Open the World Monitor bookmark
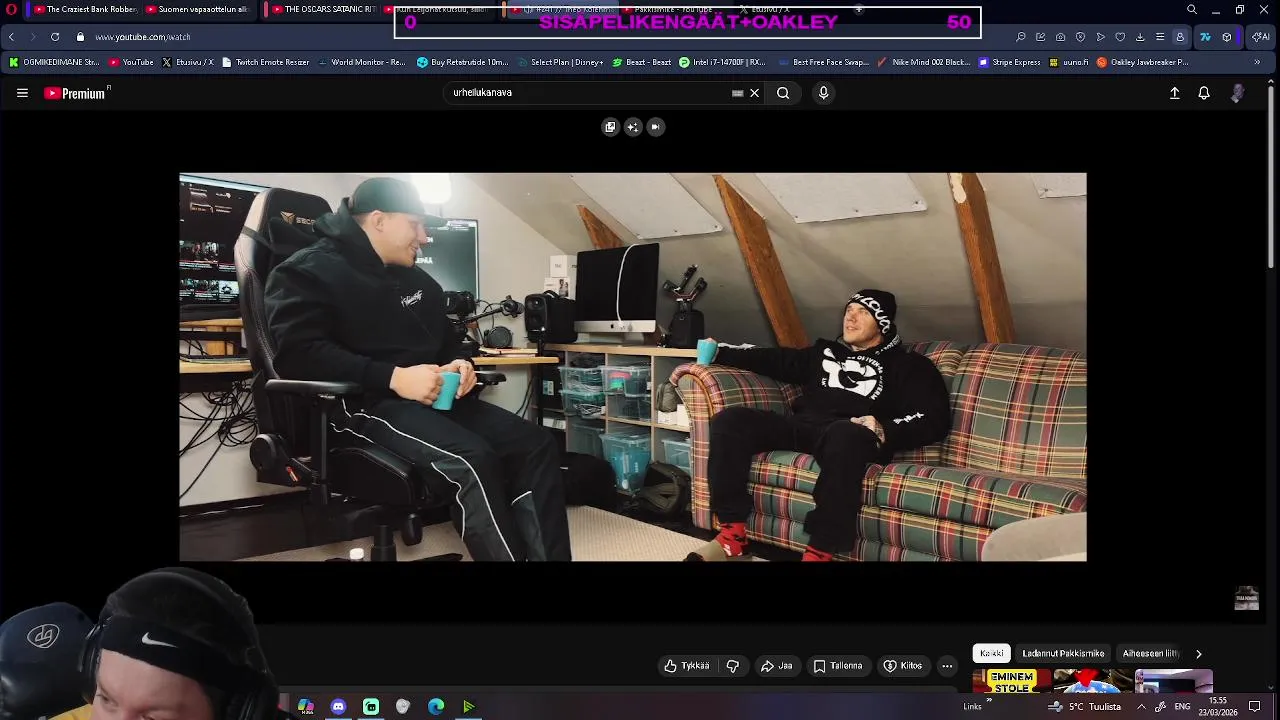 [361, 62]
